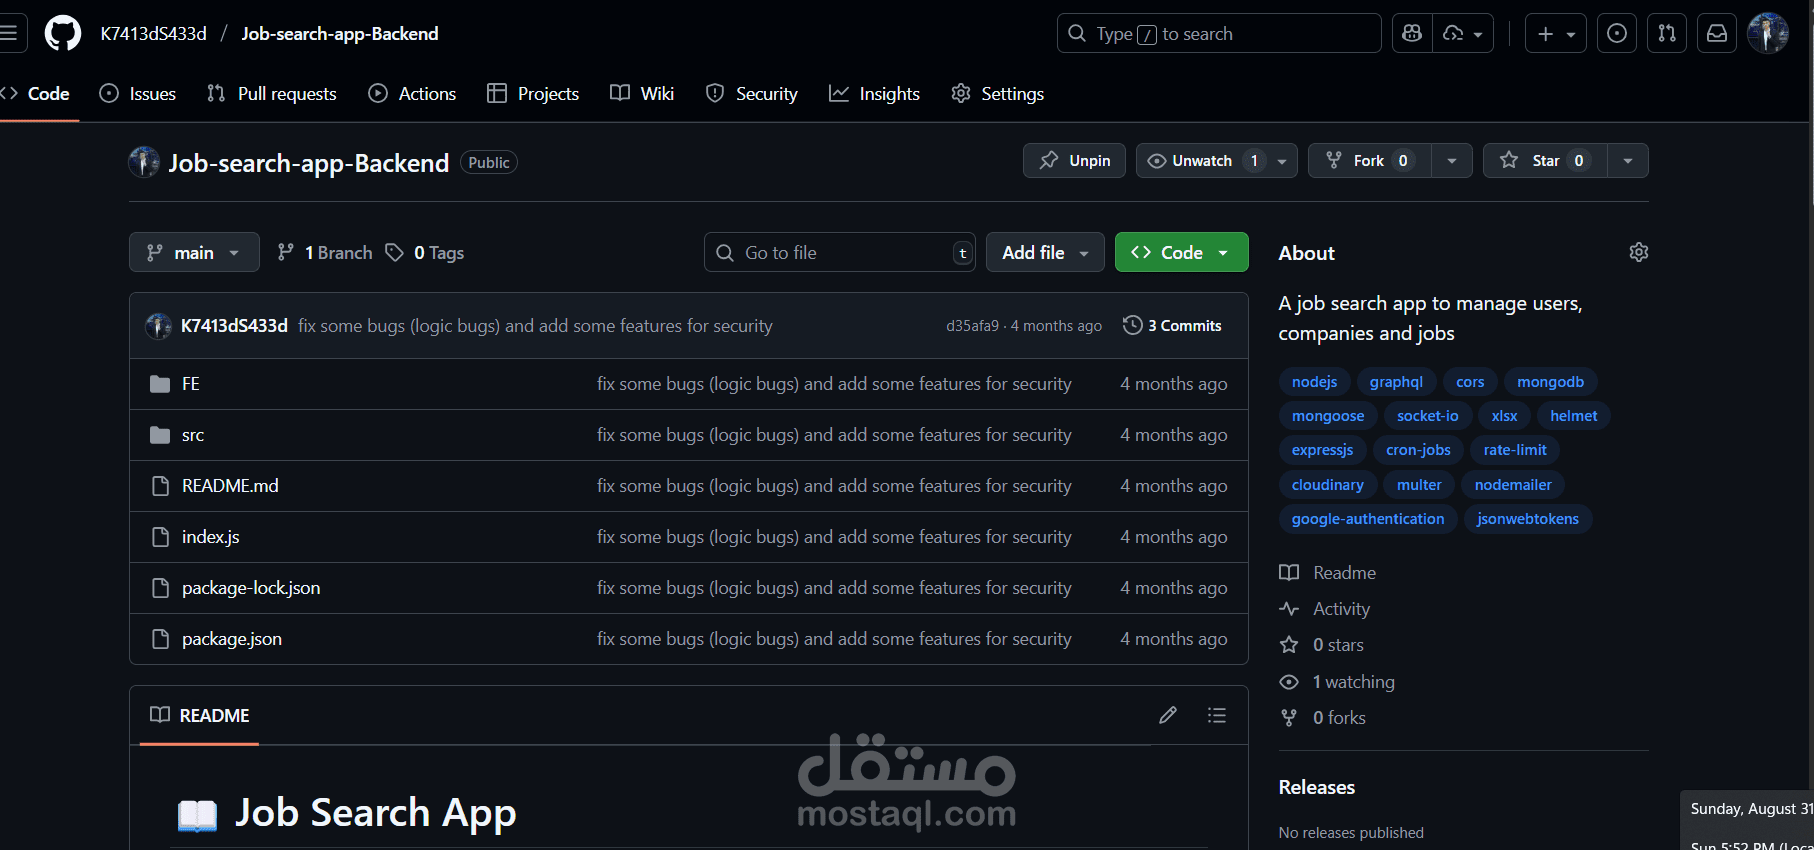The width and height of the screenshot is (1814, 850).
Task: Open the About settings gear icon
Action: (x=1638, y=252)
